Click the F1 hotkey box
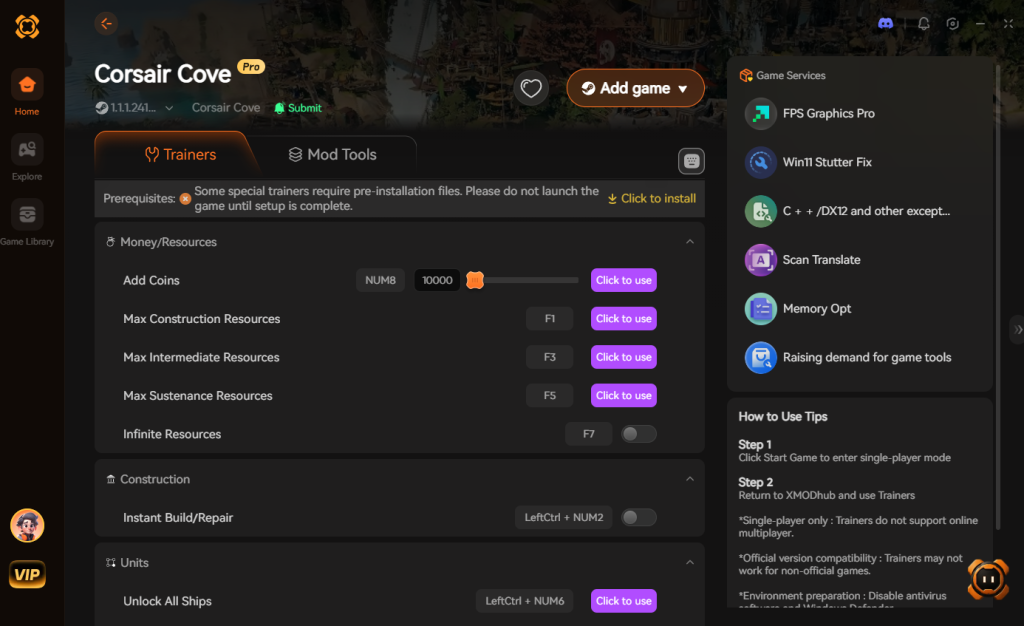Image resolution: width=1024 pixels, height=626 pixels. tap(550, 319)
